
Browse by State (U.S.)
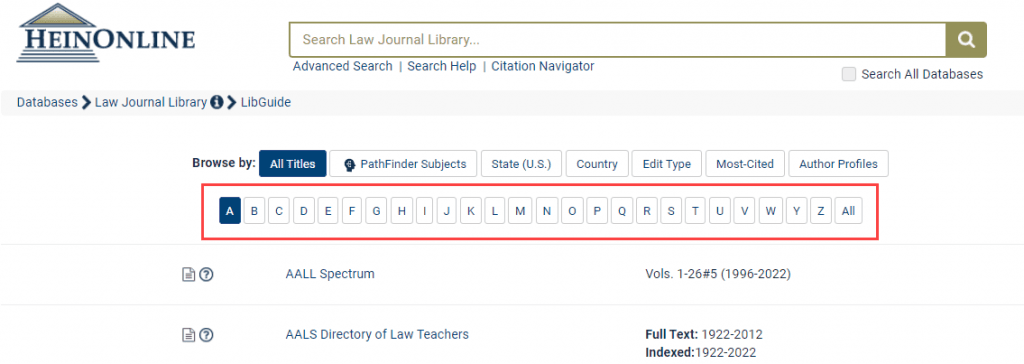pyautogui.click(x=520, y=163)
